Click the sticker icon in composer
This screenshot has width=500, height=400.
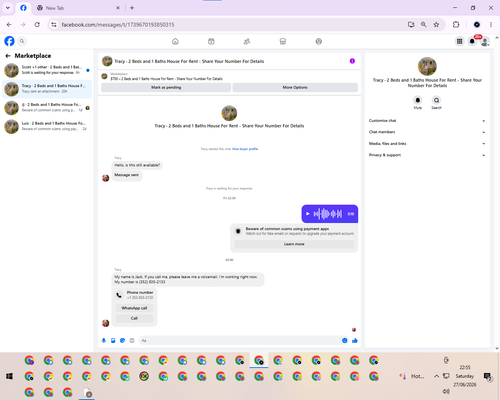(122, 340)
